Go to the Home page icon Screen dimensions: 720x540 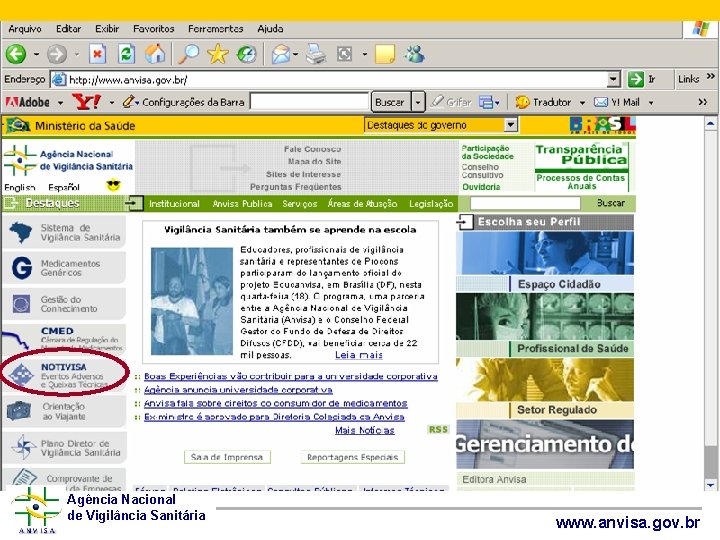tap(155, 54)
